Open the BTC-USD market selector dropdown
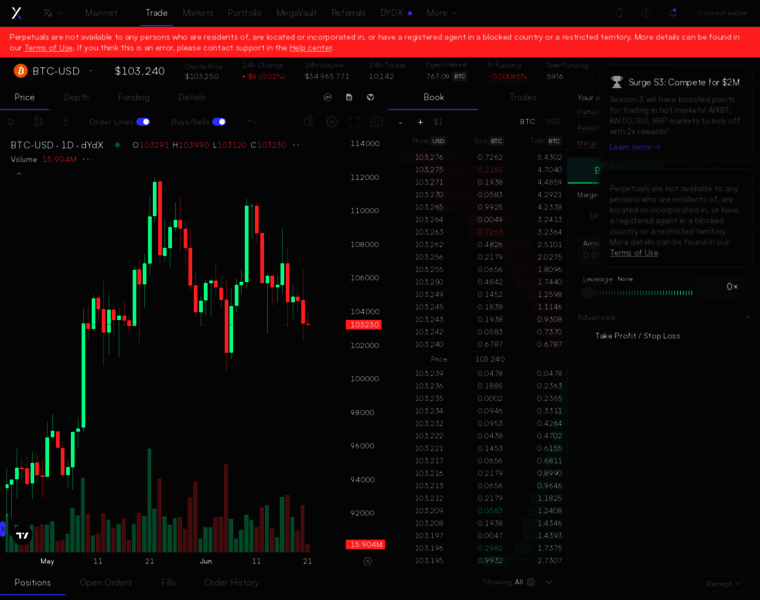The image size is (760, 600). click(52, 71)
